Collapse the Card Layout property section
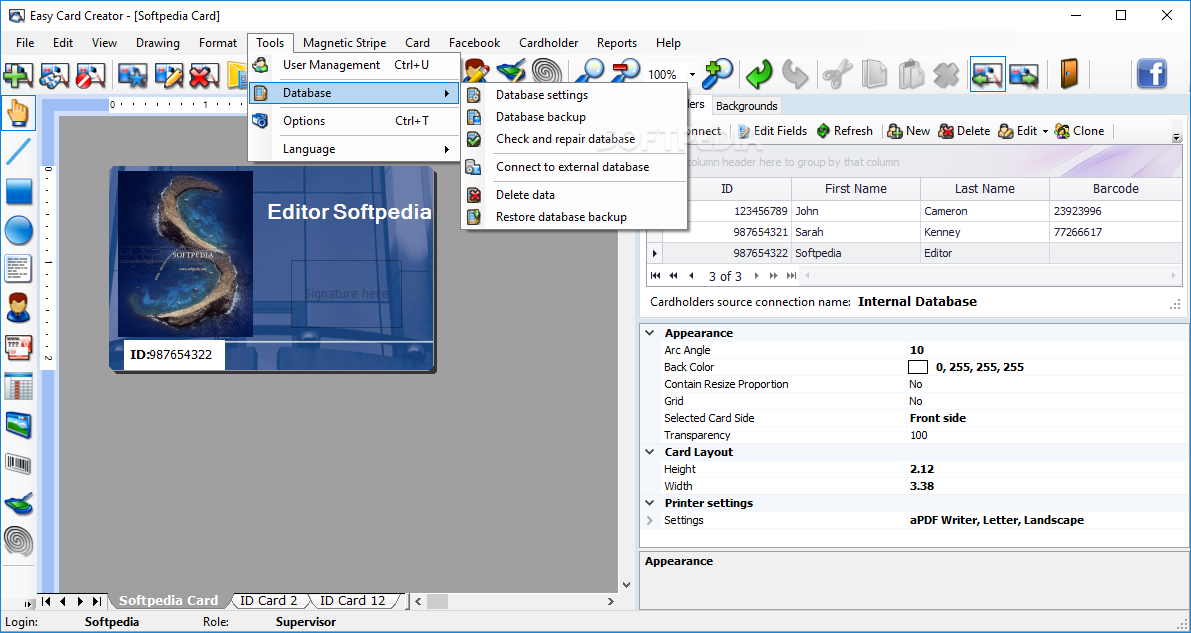Screen dimensions: 1191x633 [649, 451]
